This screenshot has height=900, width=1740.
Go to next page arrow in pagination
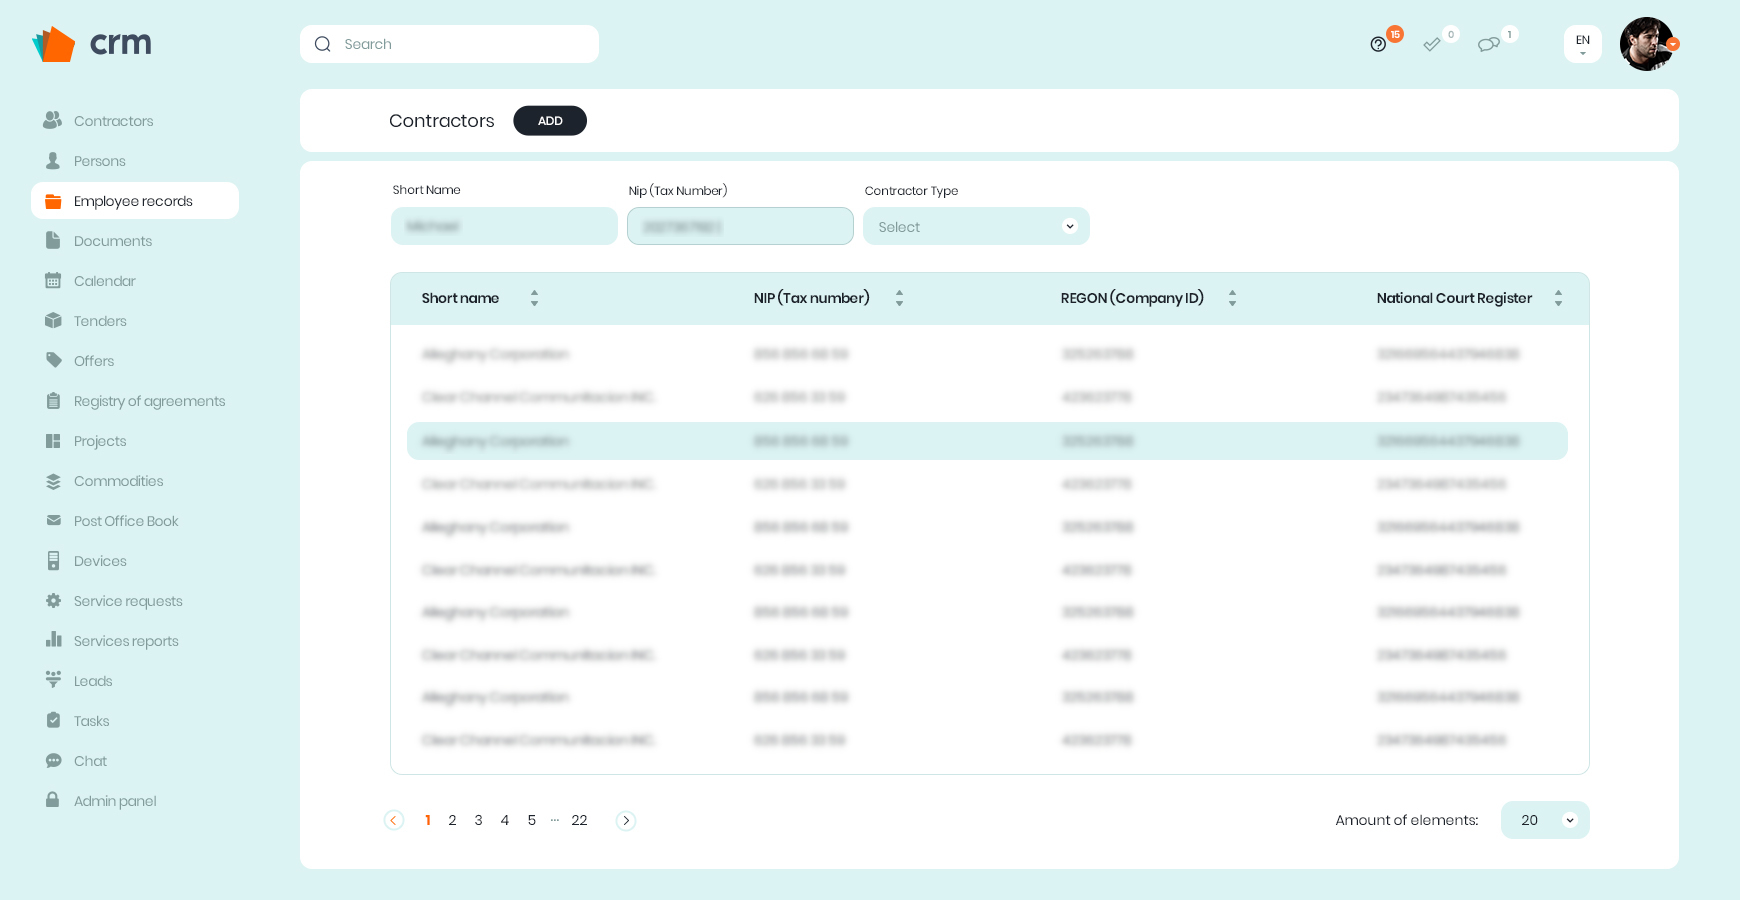626,821
